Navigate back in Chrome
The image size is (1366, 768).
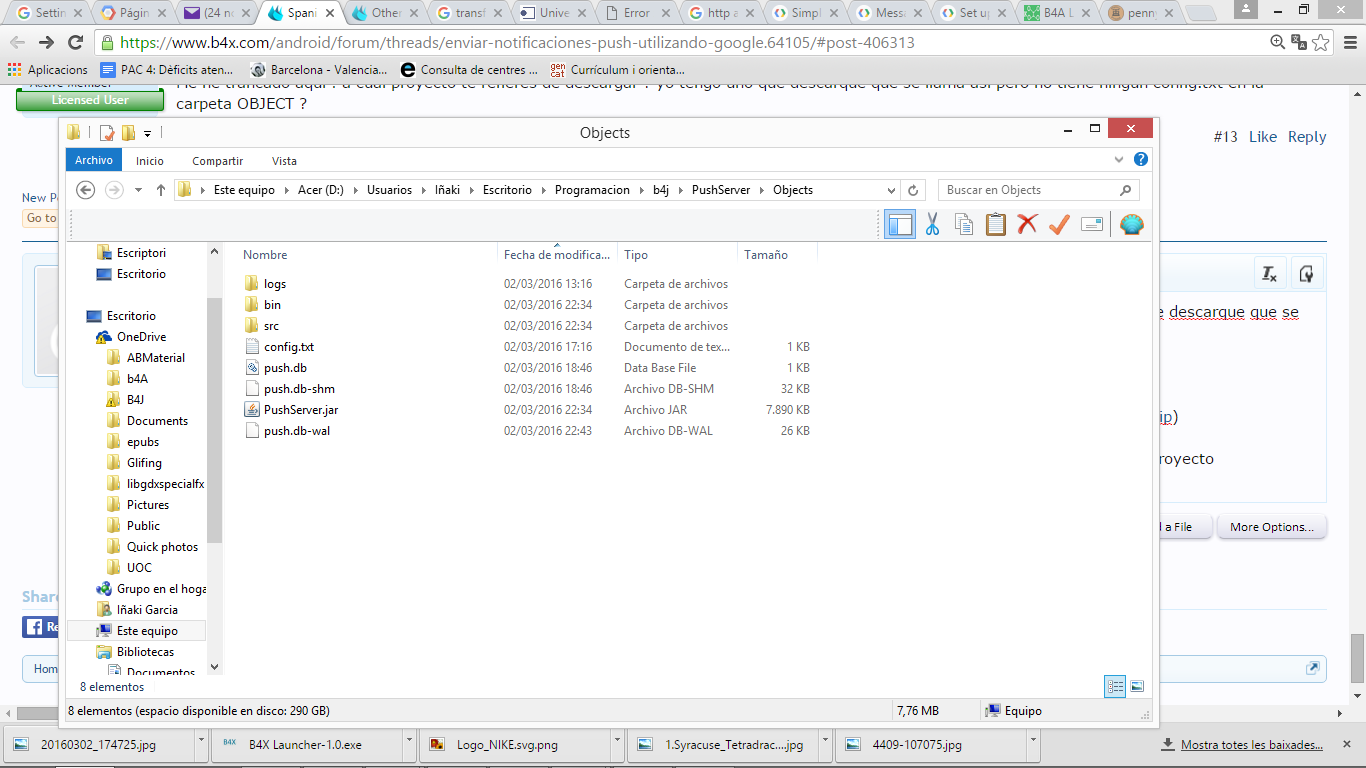[17, 43]
